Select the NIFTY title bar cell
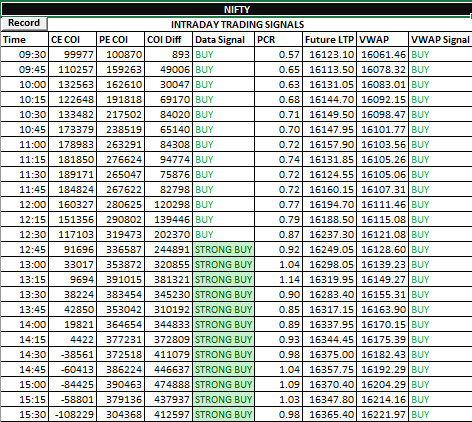 (x=236, y=9)
